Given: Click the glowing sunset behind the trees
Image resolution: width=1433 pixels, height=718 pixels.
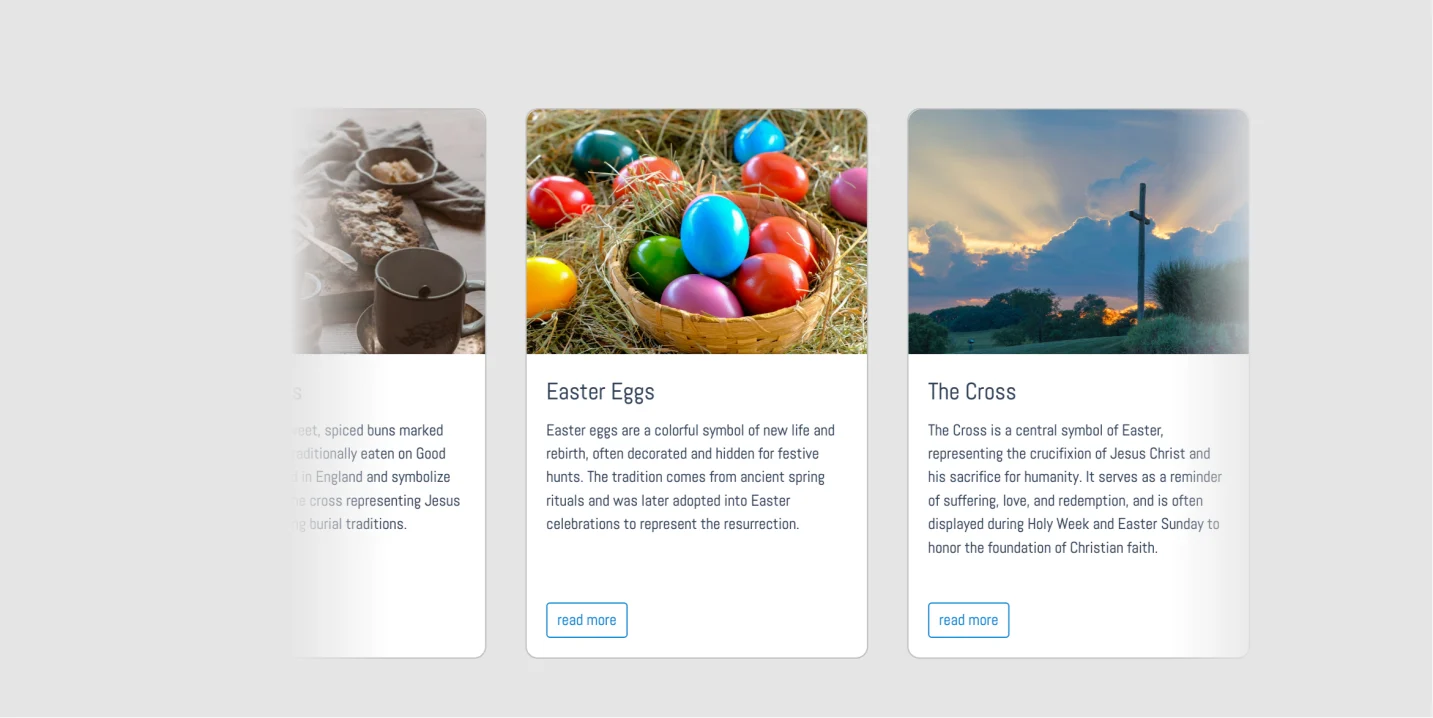Looking at the screenshot, I should [1112, 315].
